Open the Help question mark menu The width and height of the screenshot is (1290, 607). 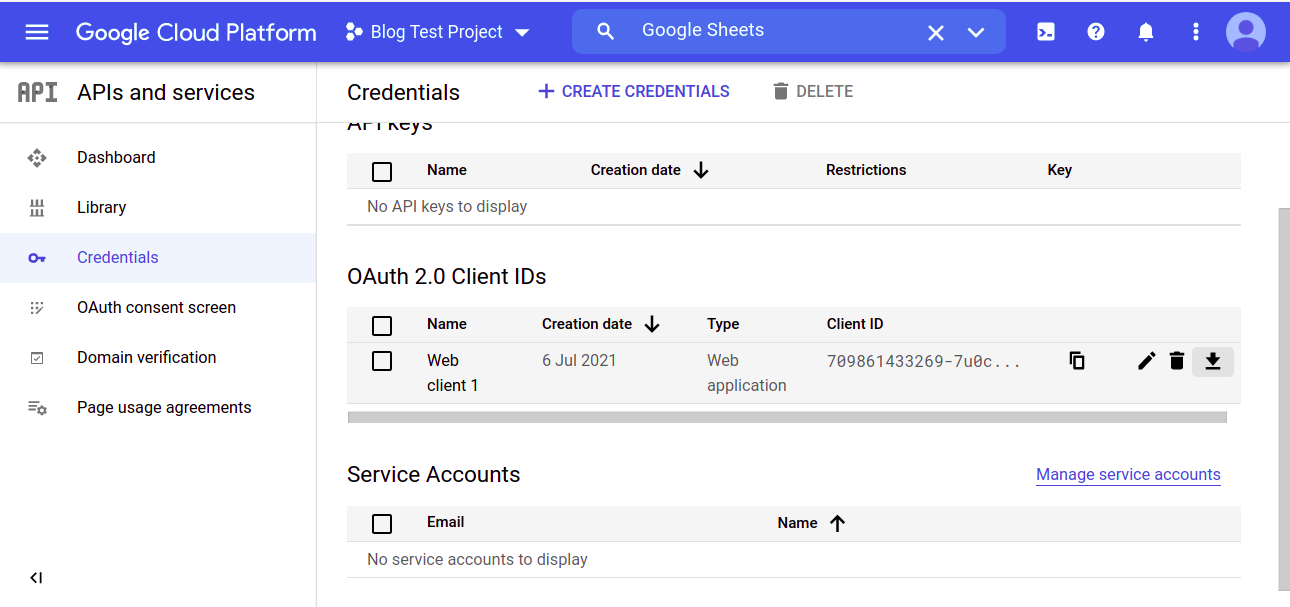click(1096, 32)
